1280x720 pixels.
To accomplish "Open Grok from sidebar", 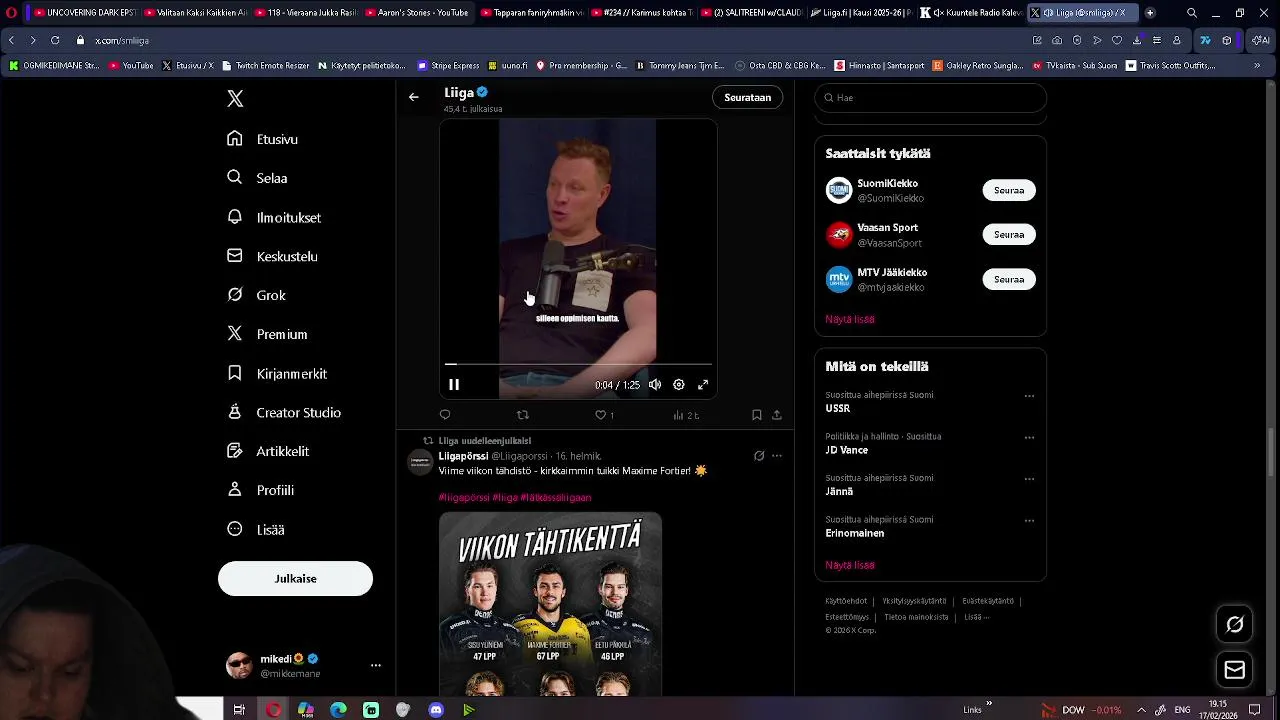I will pos(256,295).
